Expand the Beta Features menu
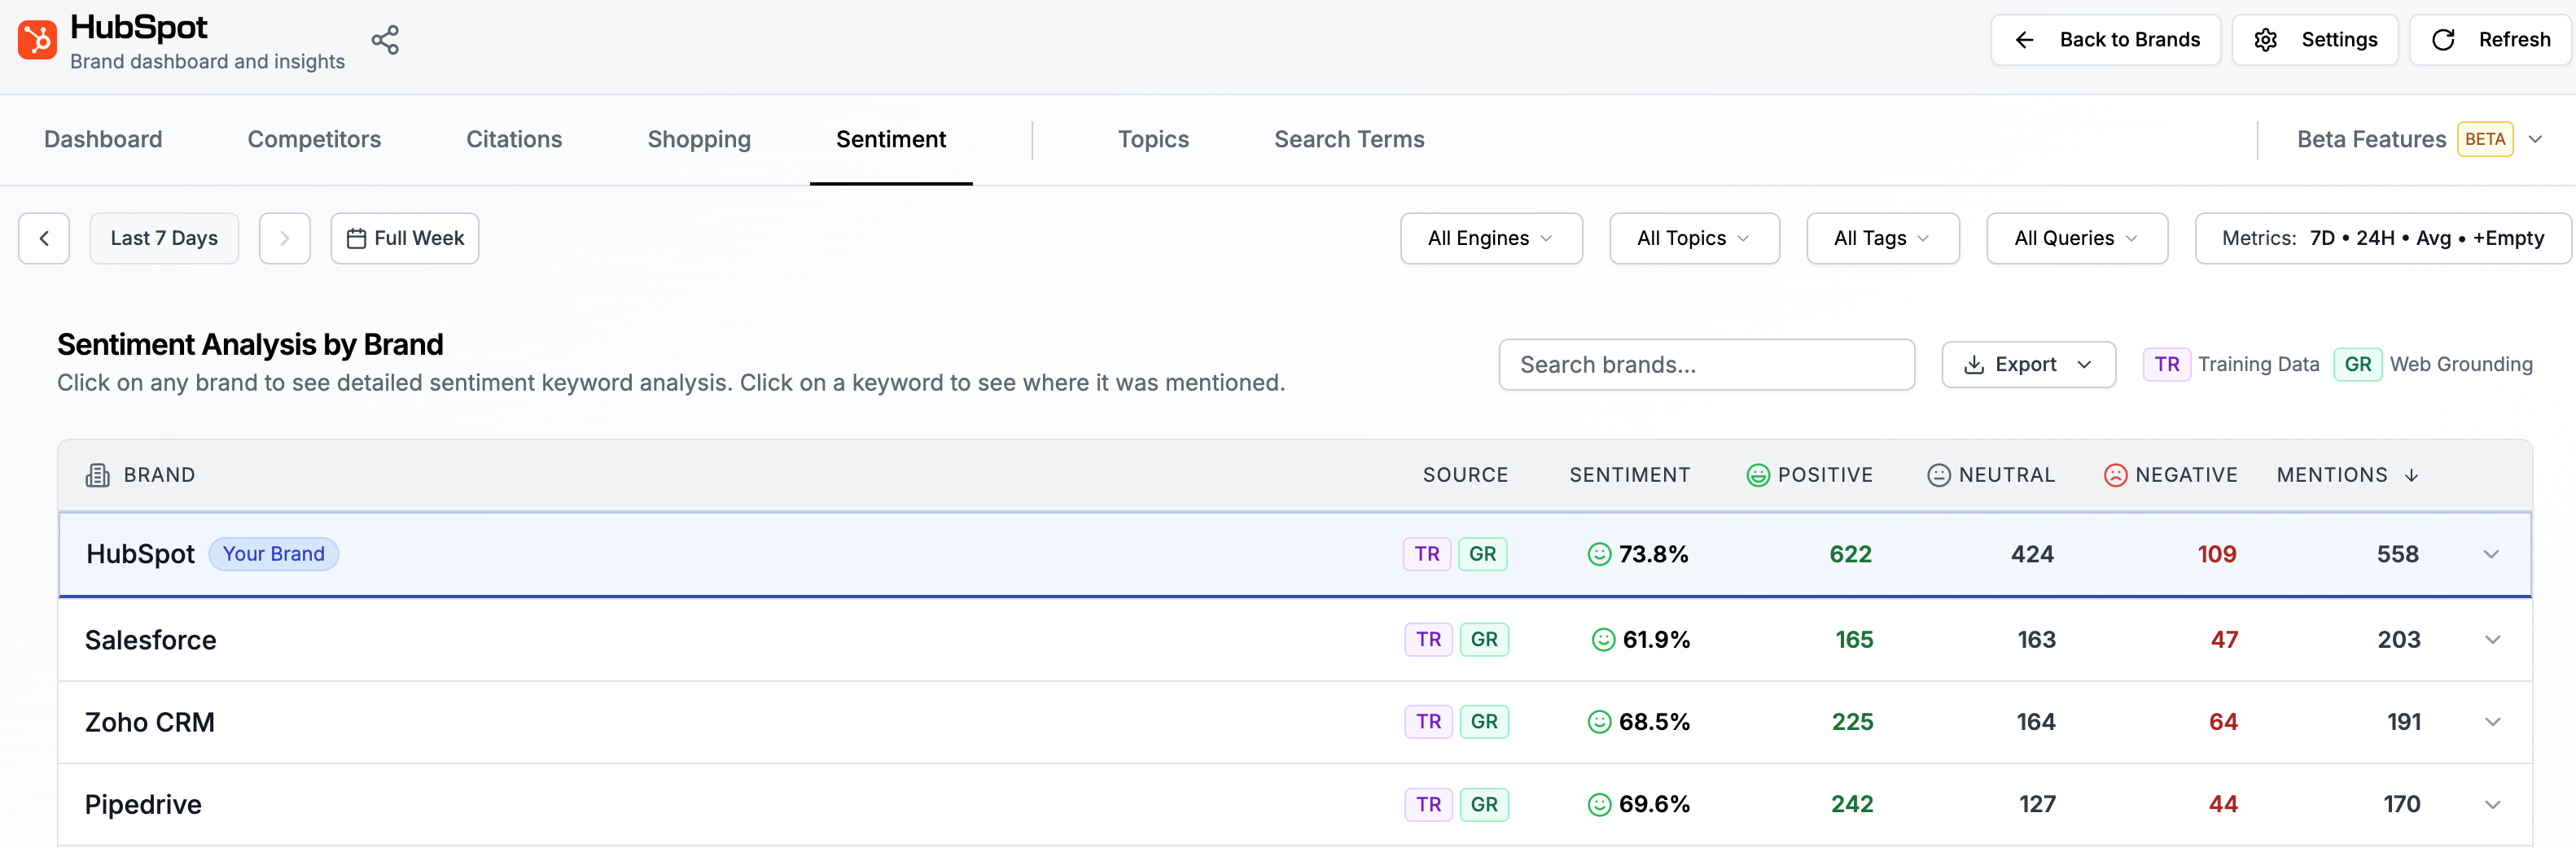This screenshot has height=848, width=2576. pos(2420,139)
